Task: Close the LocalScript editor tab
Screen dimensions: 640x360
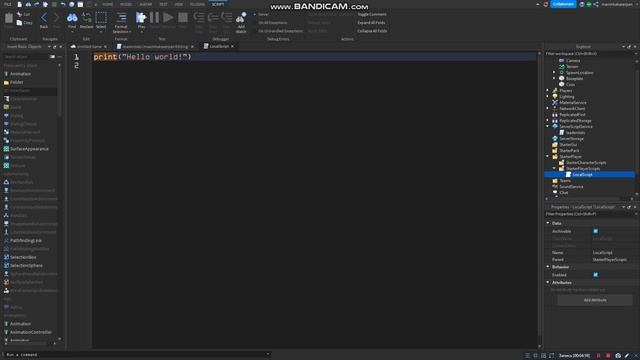Action: [232, 47]
